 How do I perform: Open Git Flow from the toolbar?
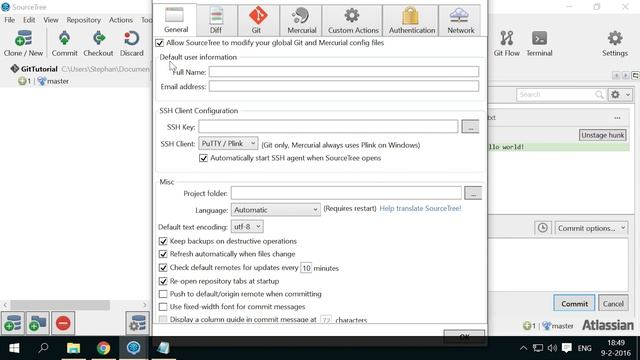tap(506, 43)
